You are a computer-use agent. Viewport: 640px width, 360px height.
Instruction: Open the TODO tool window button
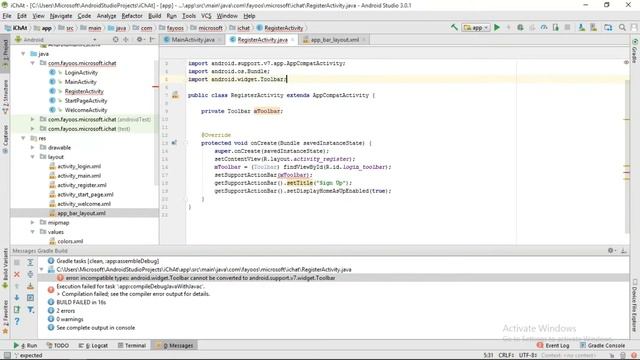pos(58,345)
